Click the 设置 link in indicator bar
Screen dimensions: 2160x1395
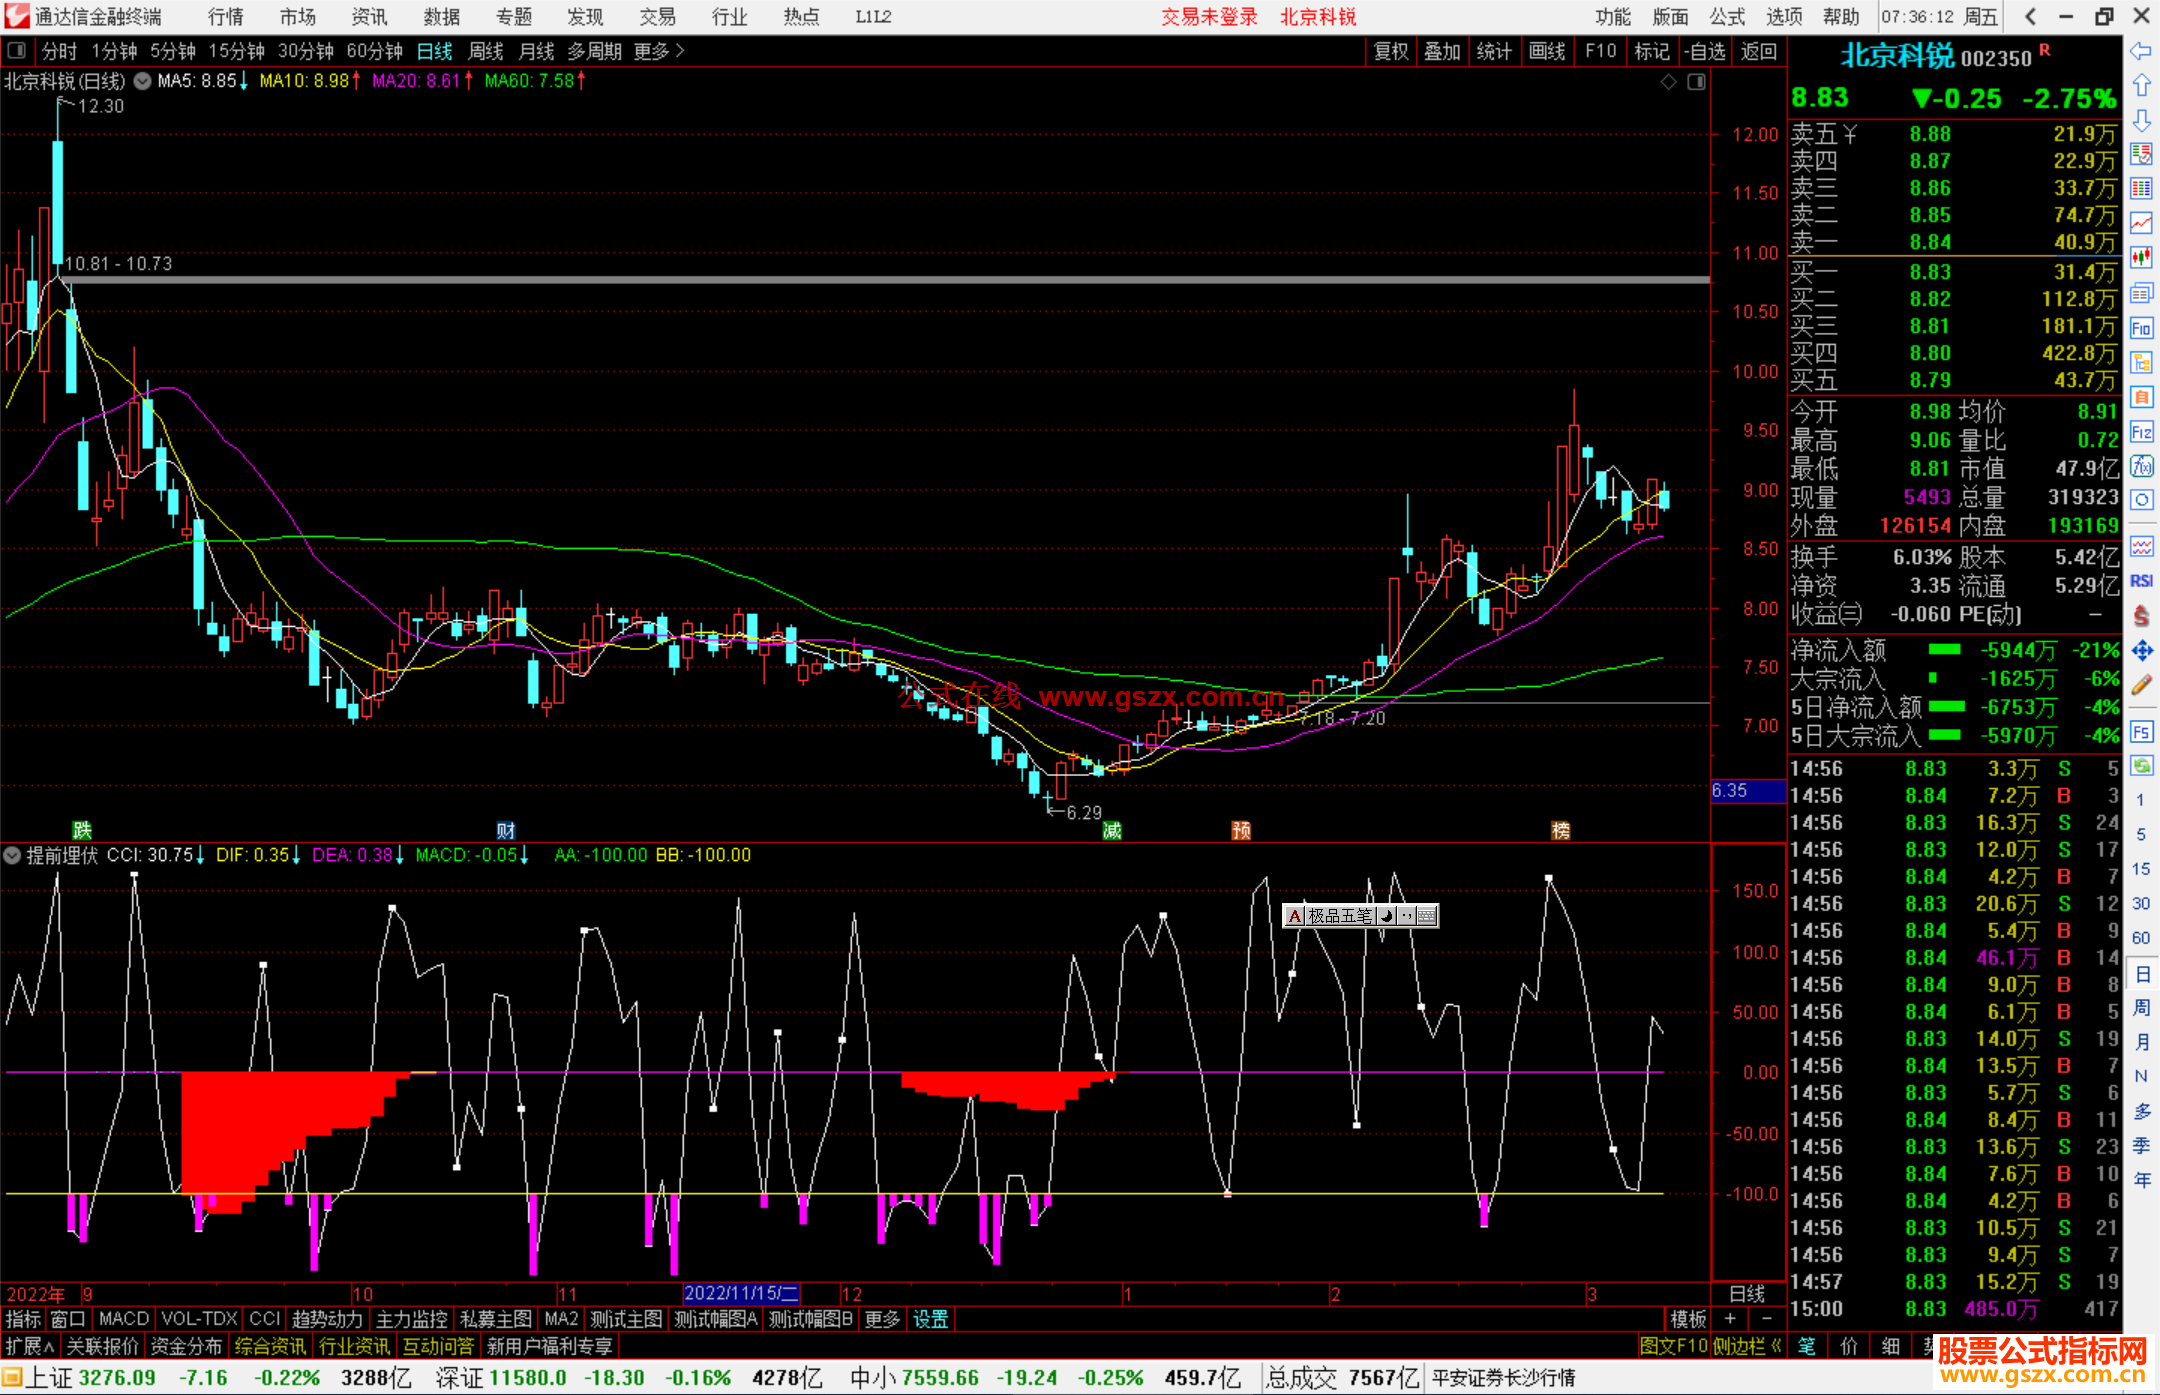(x=930, y=1319)
